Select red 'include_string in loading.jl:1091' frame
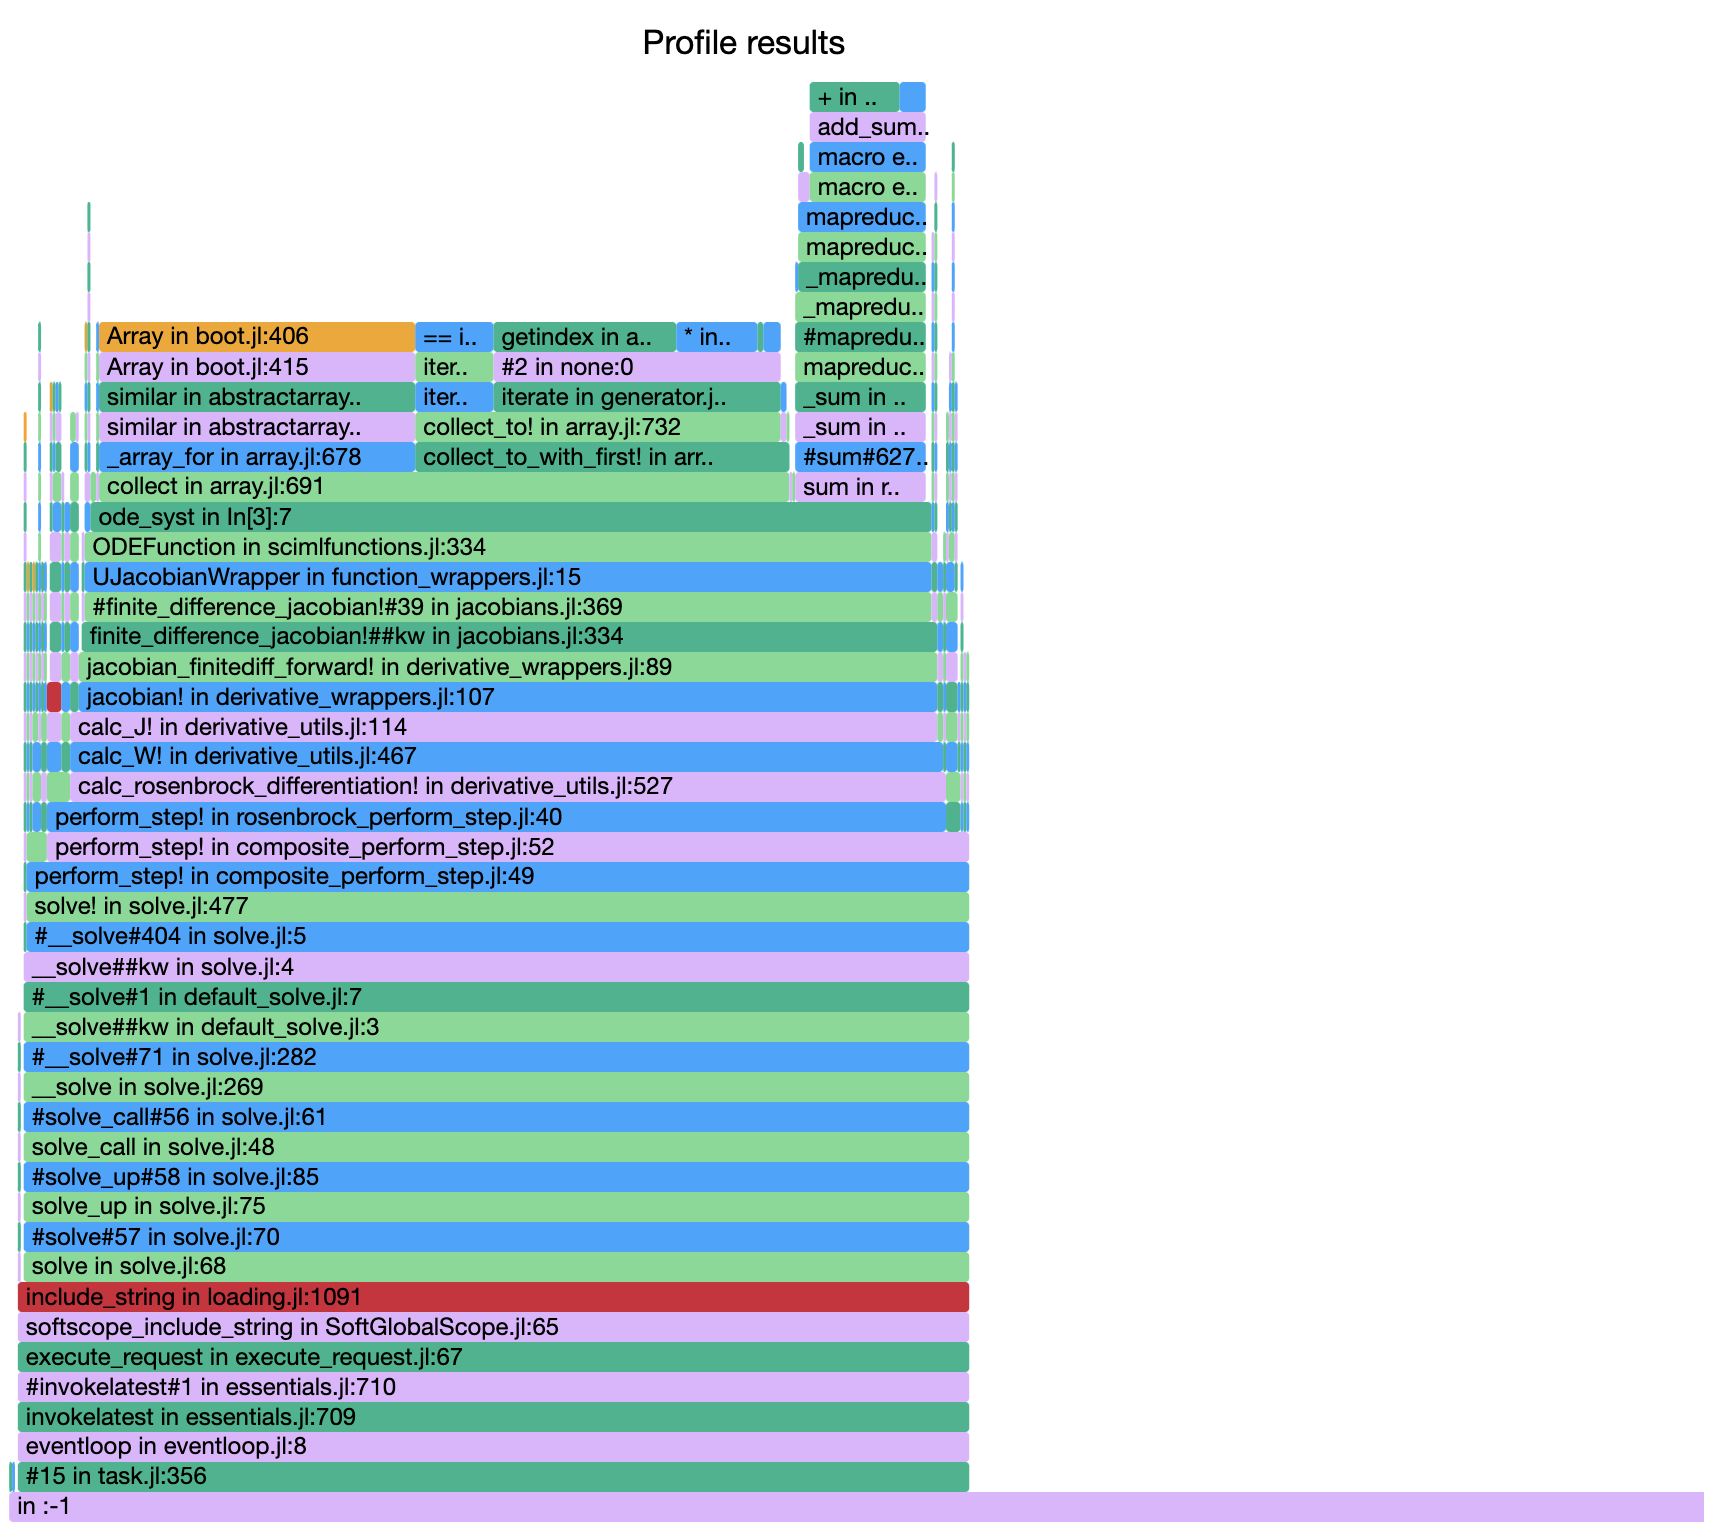The image size is (1732, 1538). coord(493,1297)
